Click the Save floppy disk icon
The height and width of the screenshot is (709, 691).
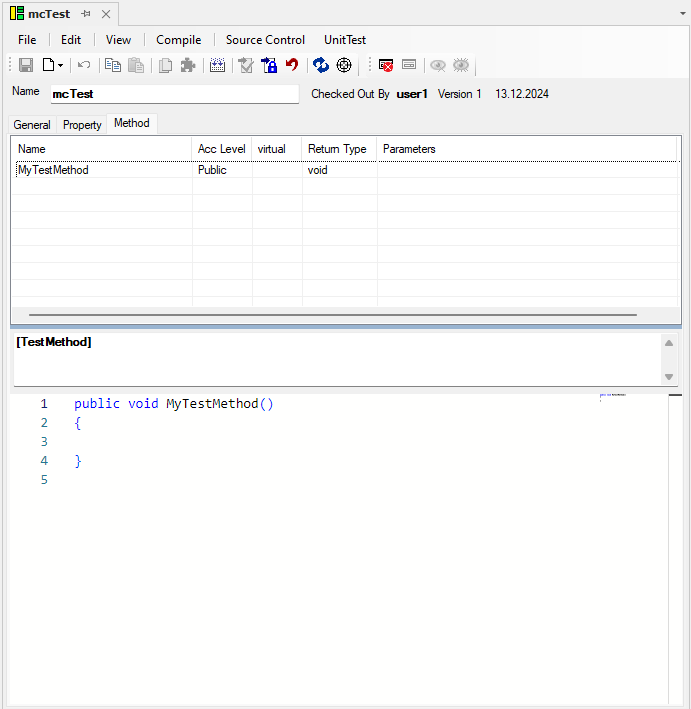(x=26, y=65)
